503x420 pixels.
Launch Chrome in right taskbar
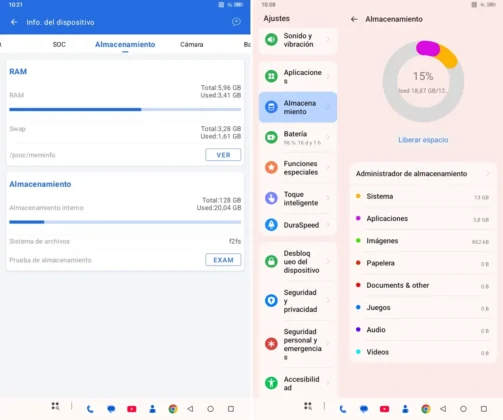(x=425, y=409)
